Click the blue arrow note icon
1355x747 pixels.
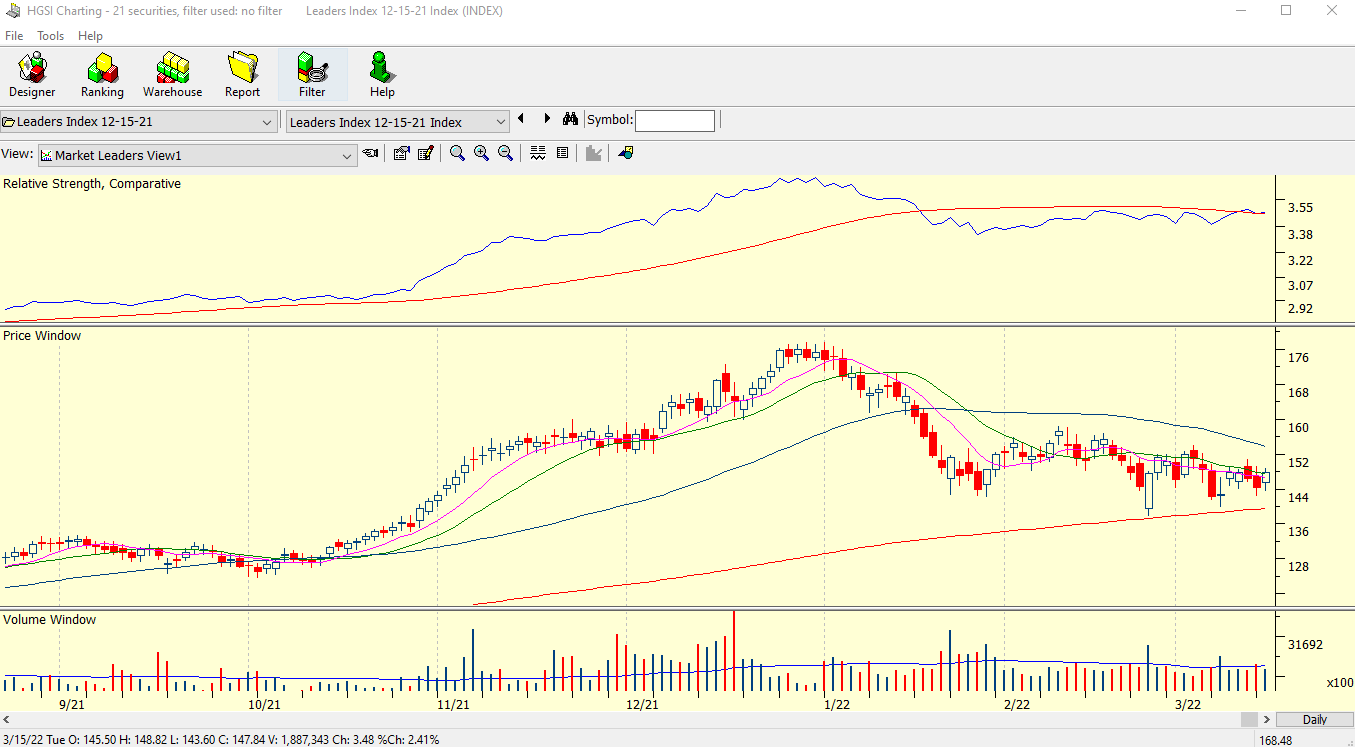coord(626,153)
